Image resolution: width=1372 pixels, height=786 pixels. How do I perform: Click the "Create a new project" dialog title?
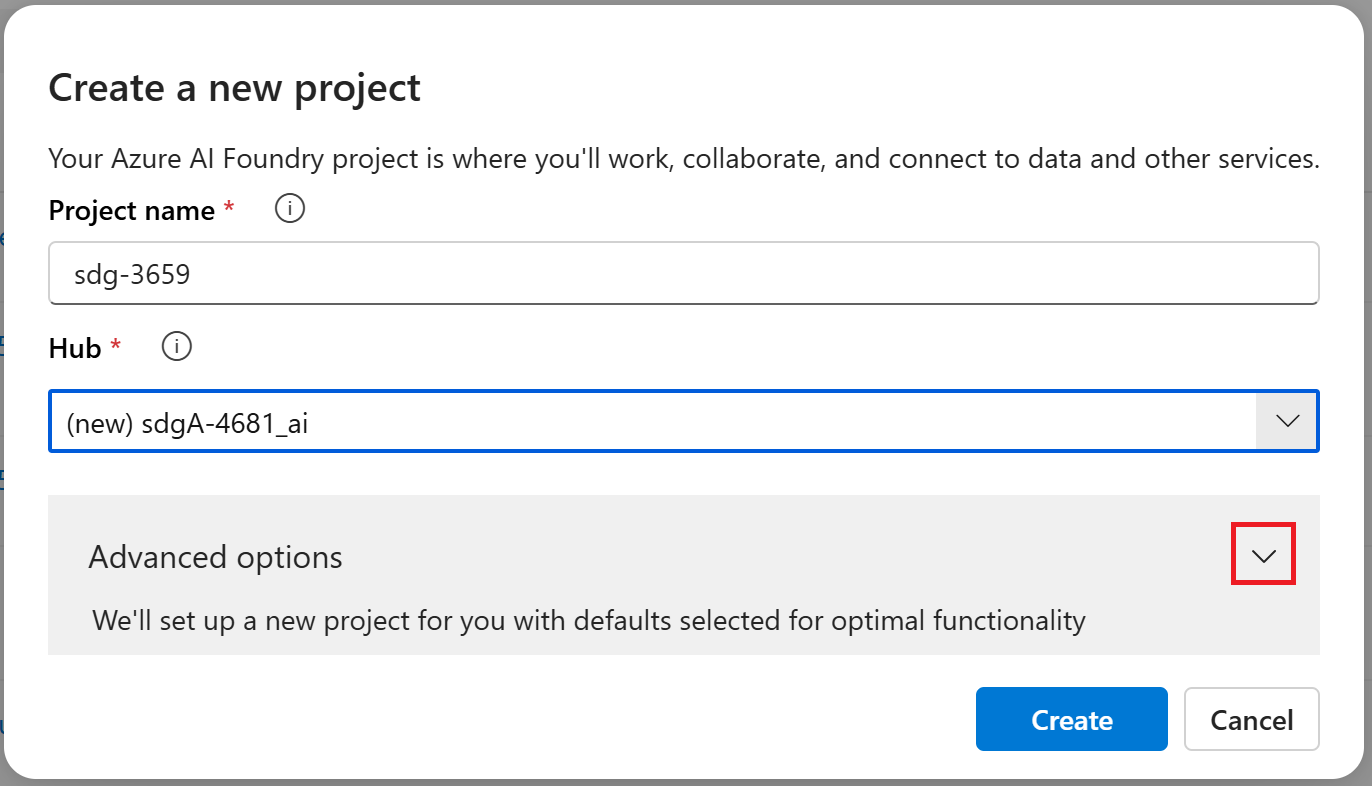coord(234,88)
